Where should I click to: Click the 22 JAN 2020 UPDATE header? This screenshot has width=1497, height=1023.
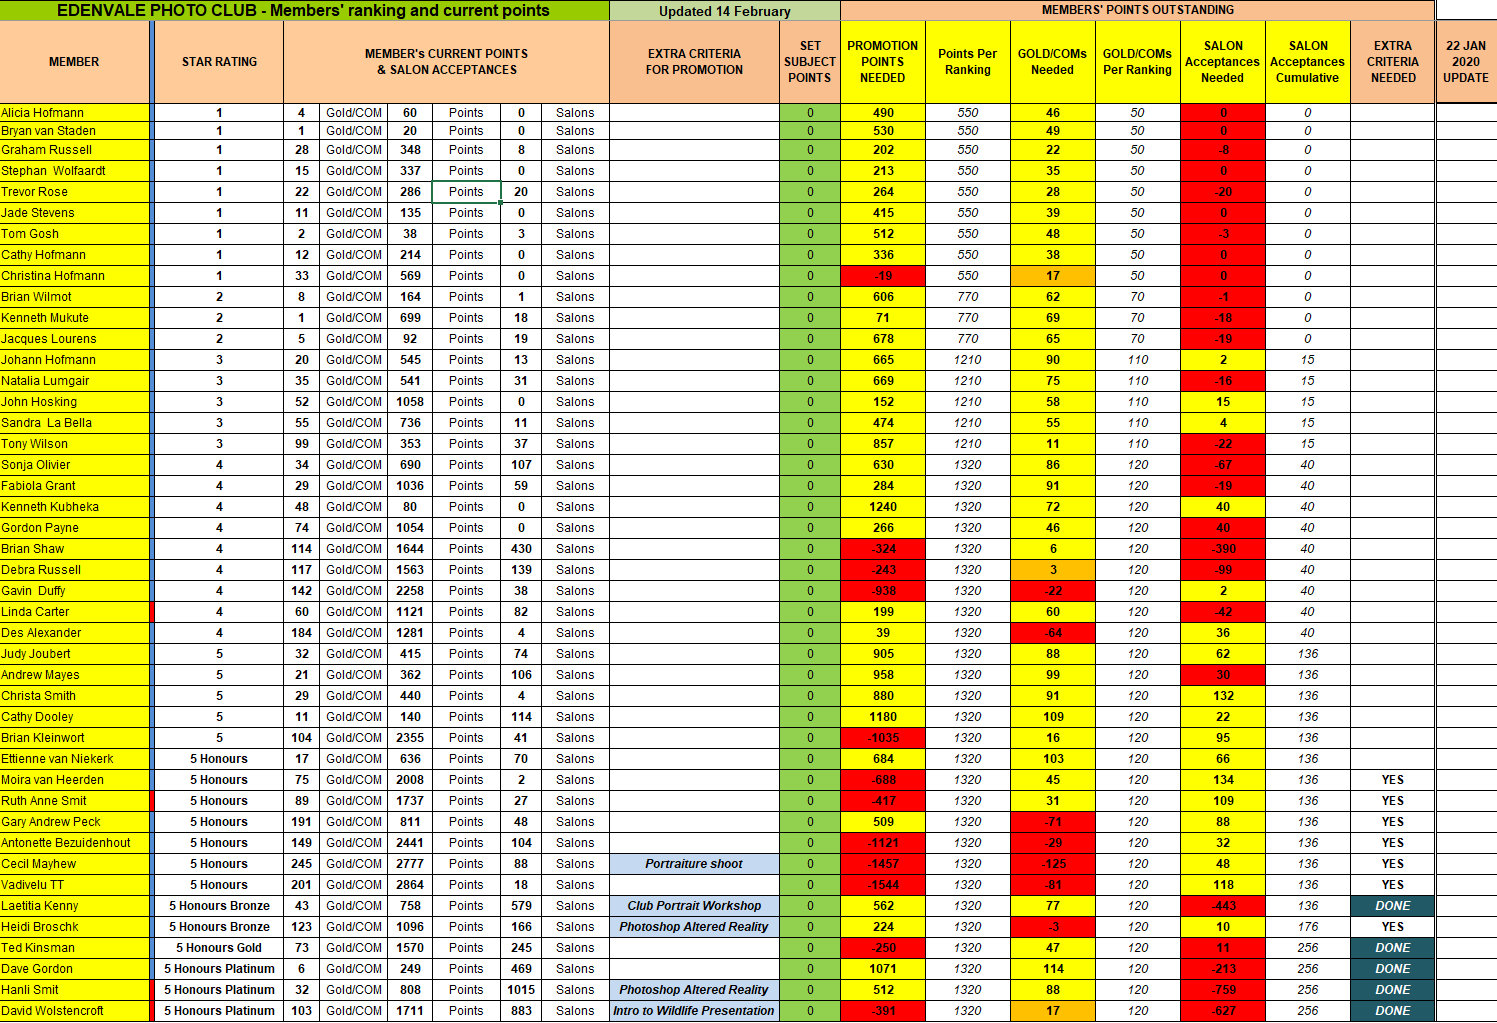(1465, 62)
